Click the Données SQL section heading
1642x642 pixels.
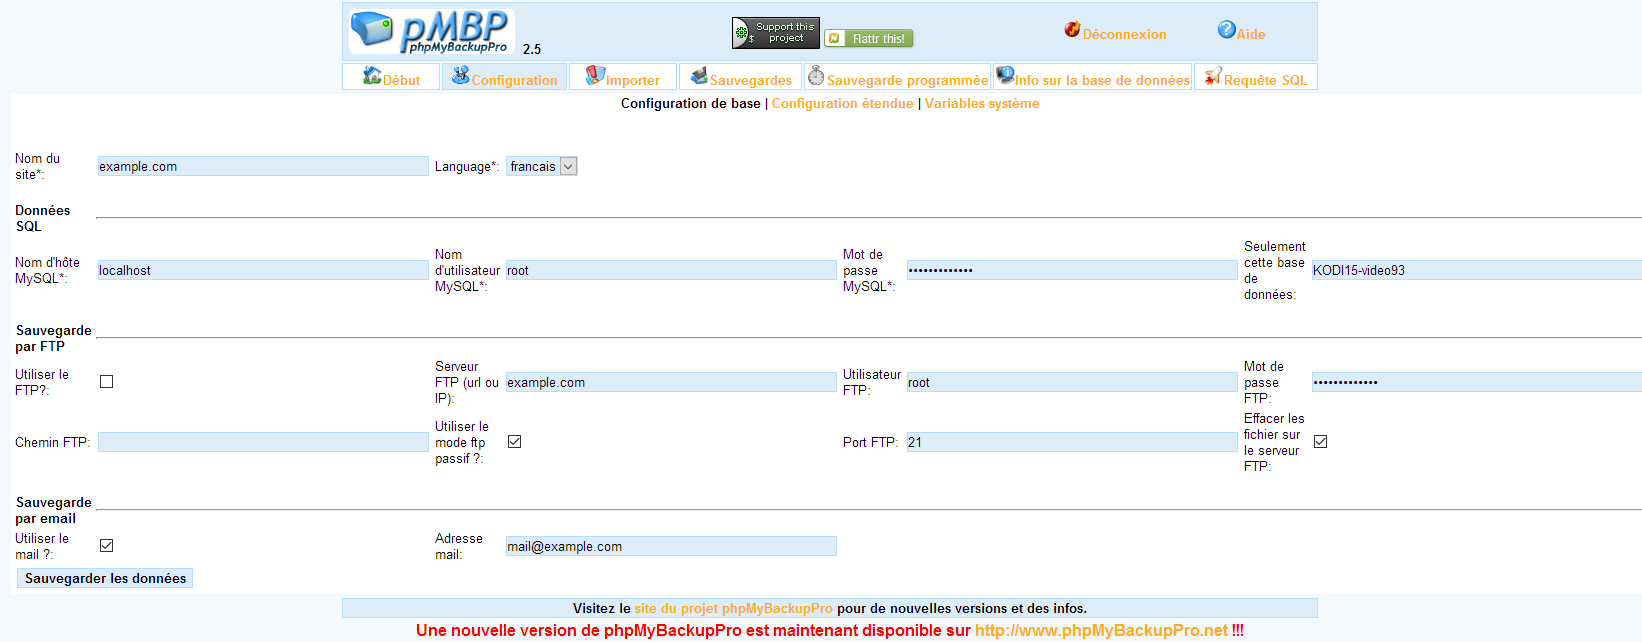[x=43, y=219]
